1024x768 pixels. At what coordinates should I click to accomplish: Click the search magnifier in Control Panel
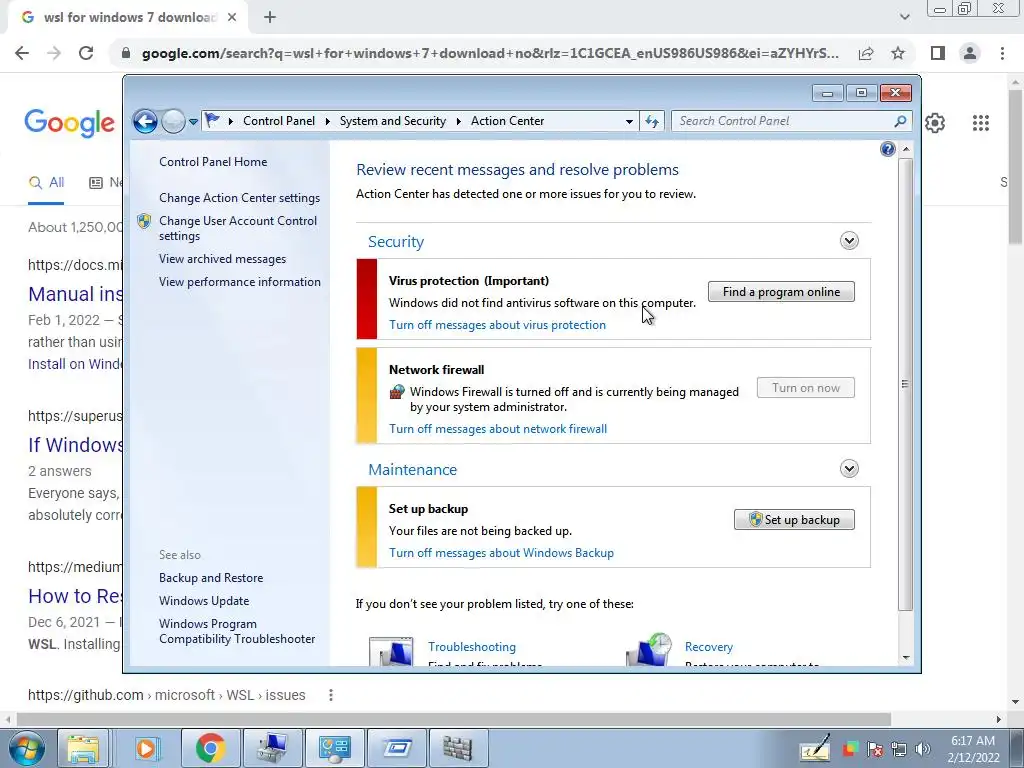point(901,121)
